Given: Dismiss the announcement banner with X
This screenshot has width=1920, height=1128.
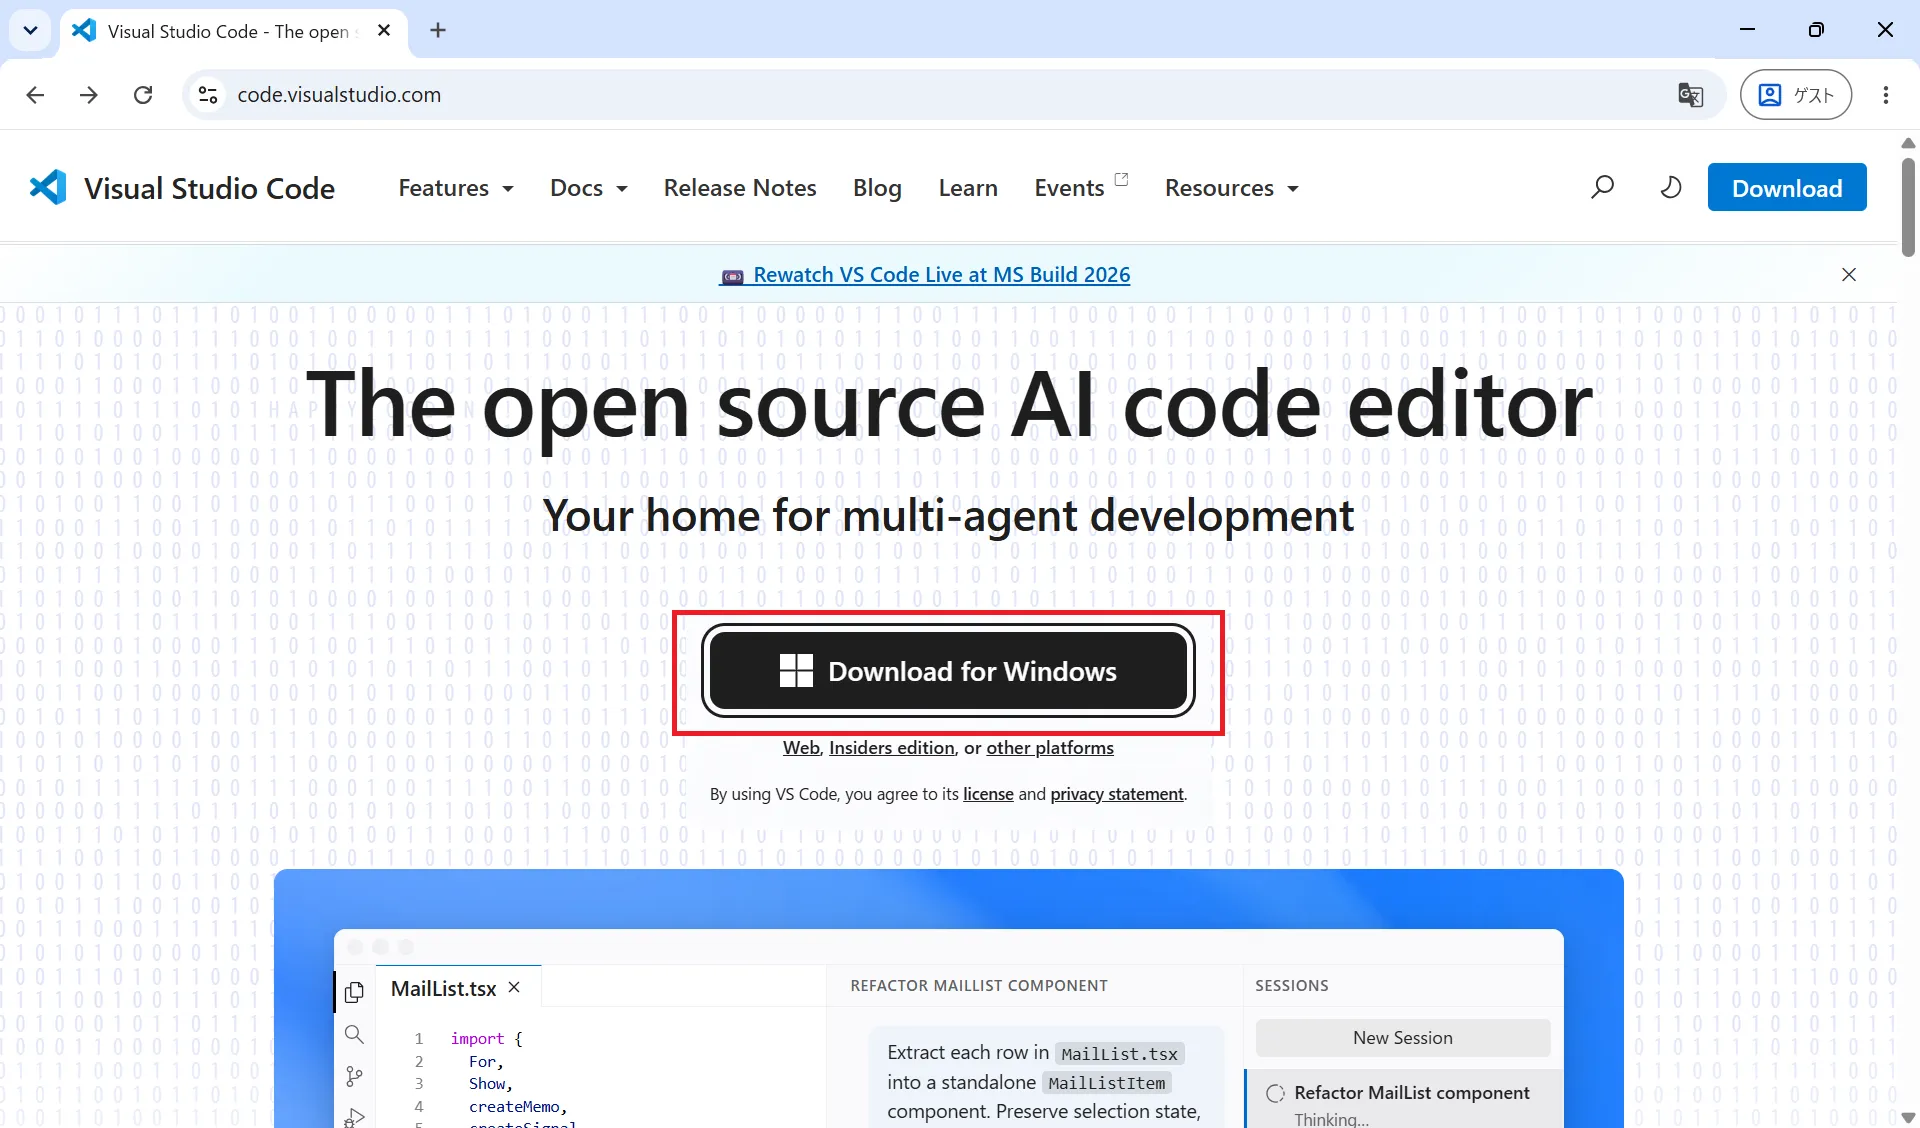Looking at the screenshot, I should 1849,275.
